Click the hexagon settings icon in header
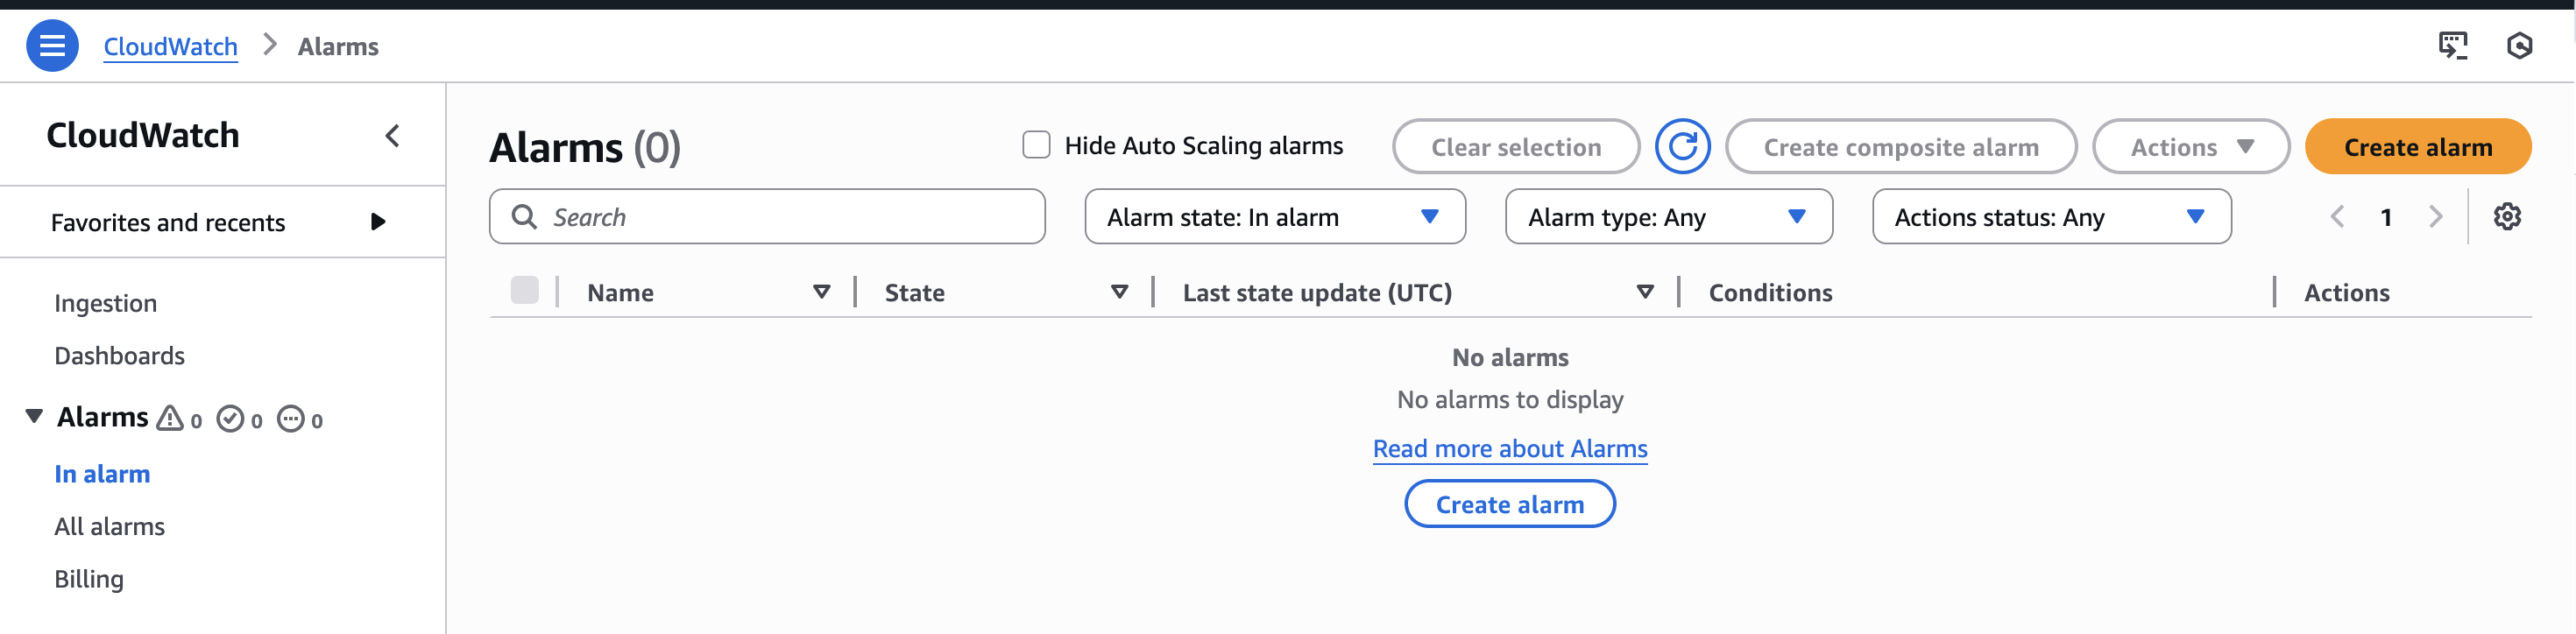Viewport: 2576px width, 634px height. point(2519,46)
